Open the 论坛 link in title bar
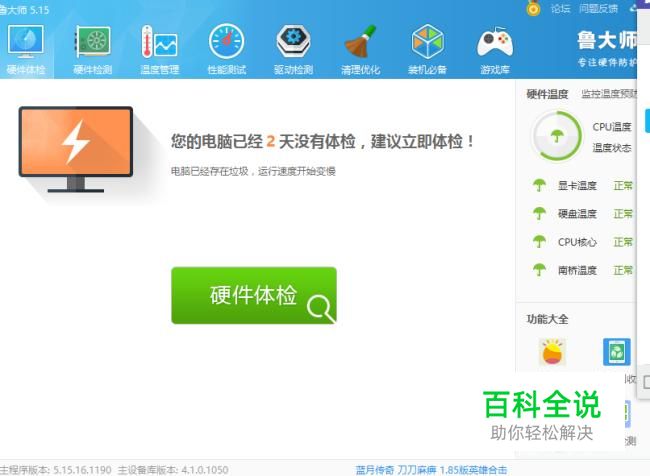The height and width of the screenshot is (476, 650). tap(560, 9)
